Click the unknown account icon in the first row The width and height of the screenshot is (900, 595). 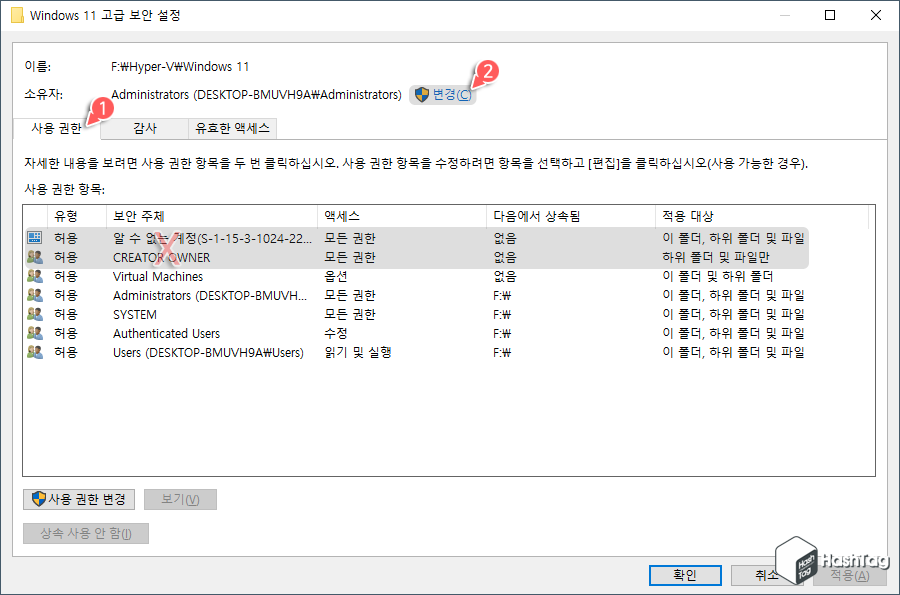[33, 238]
